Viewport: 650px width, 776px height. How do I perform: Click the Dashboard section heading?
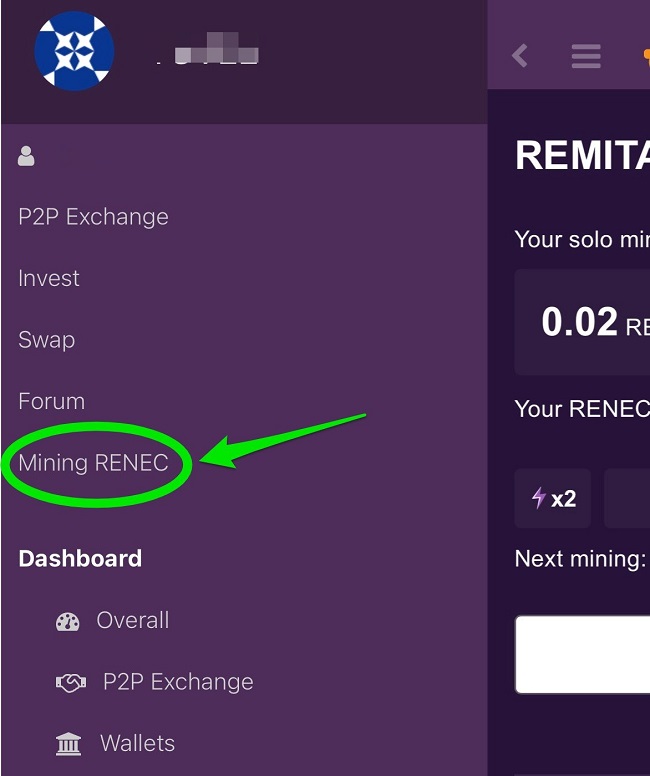80,559
